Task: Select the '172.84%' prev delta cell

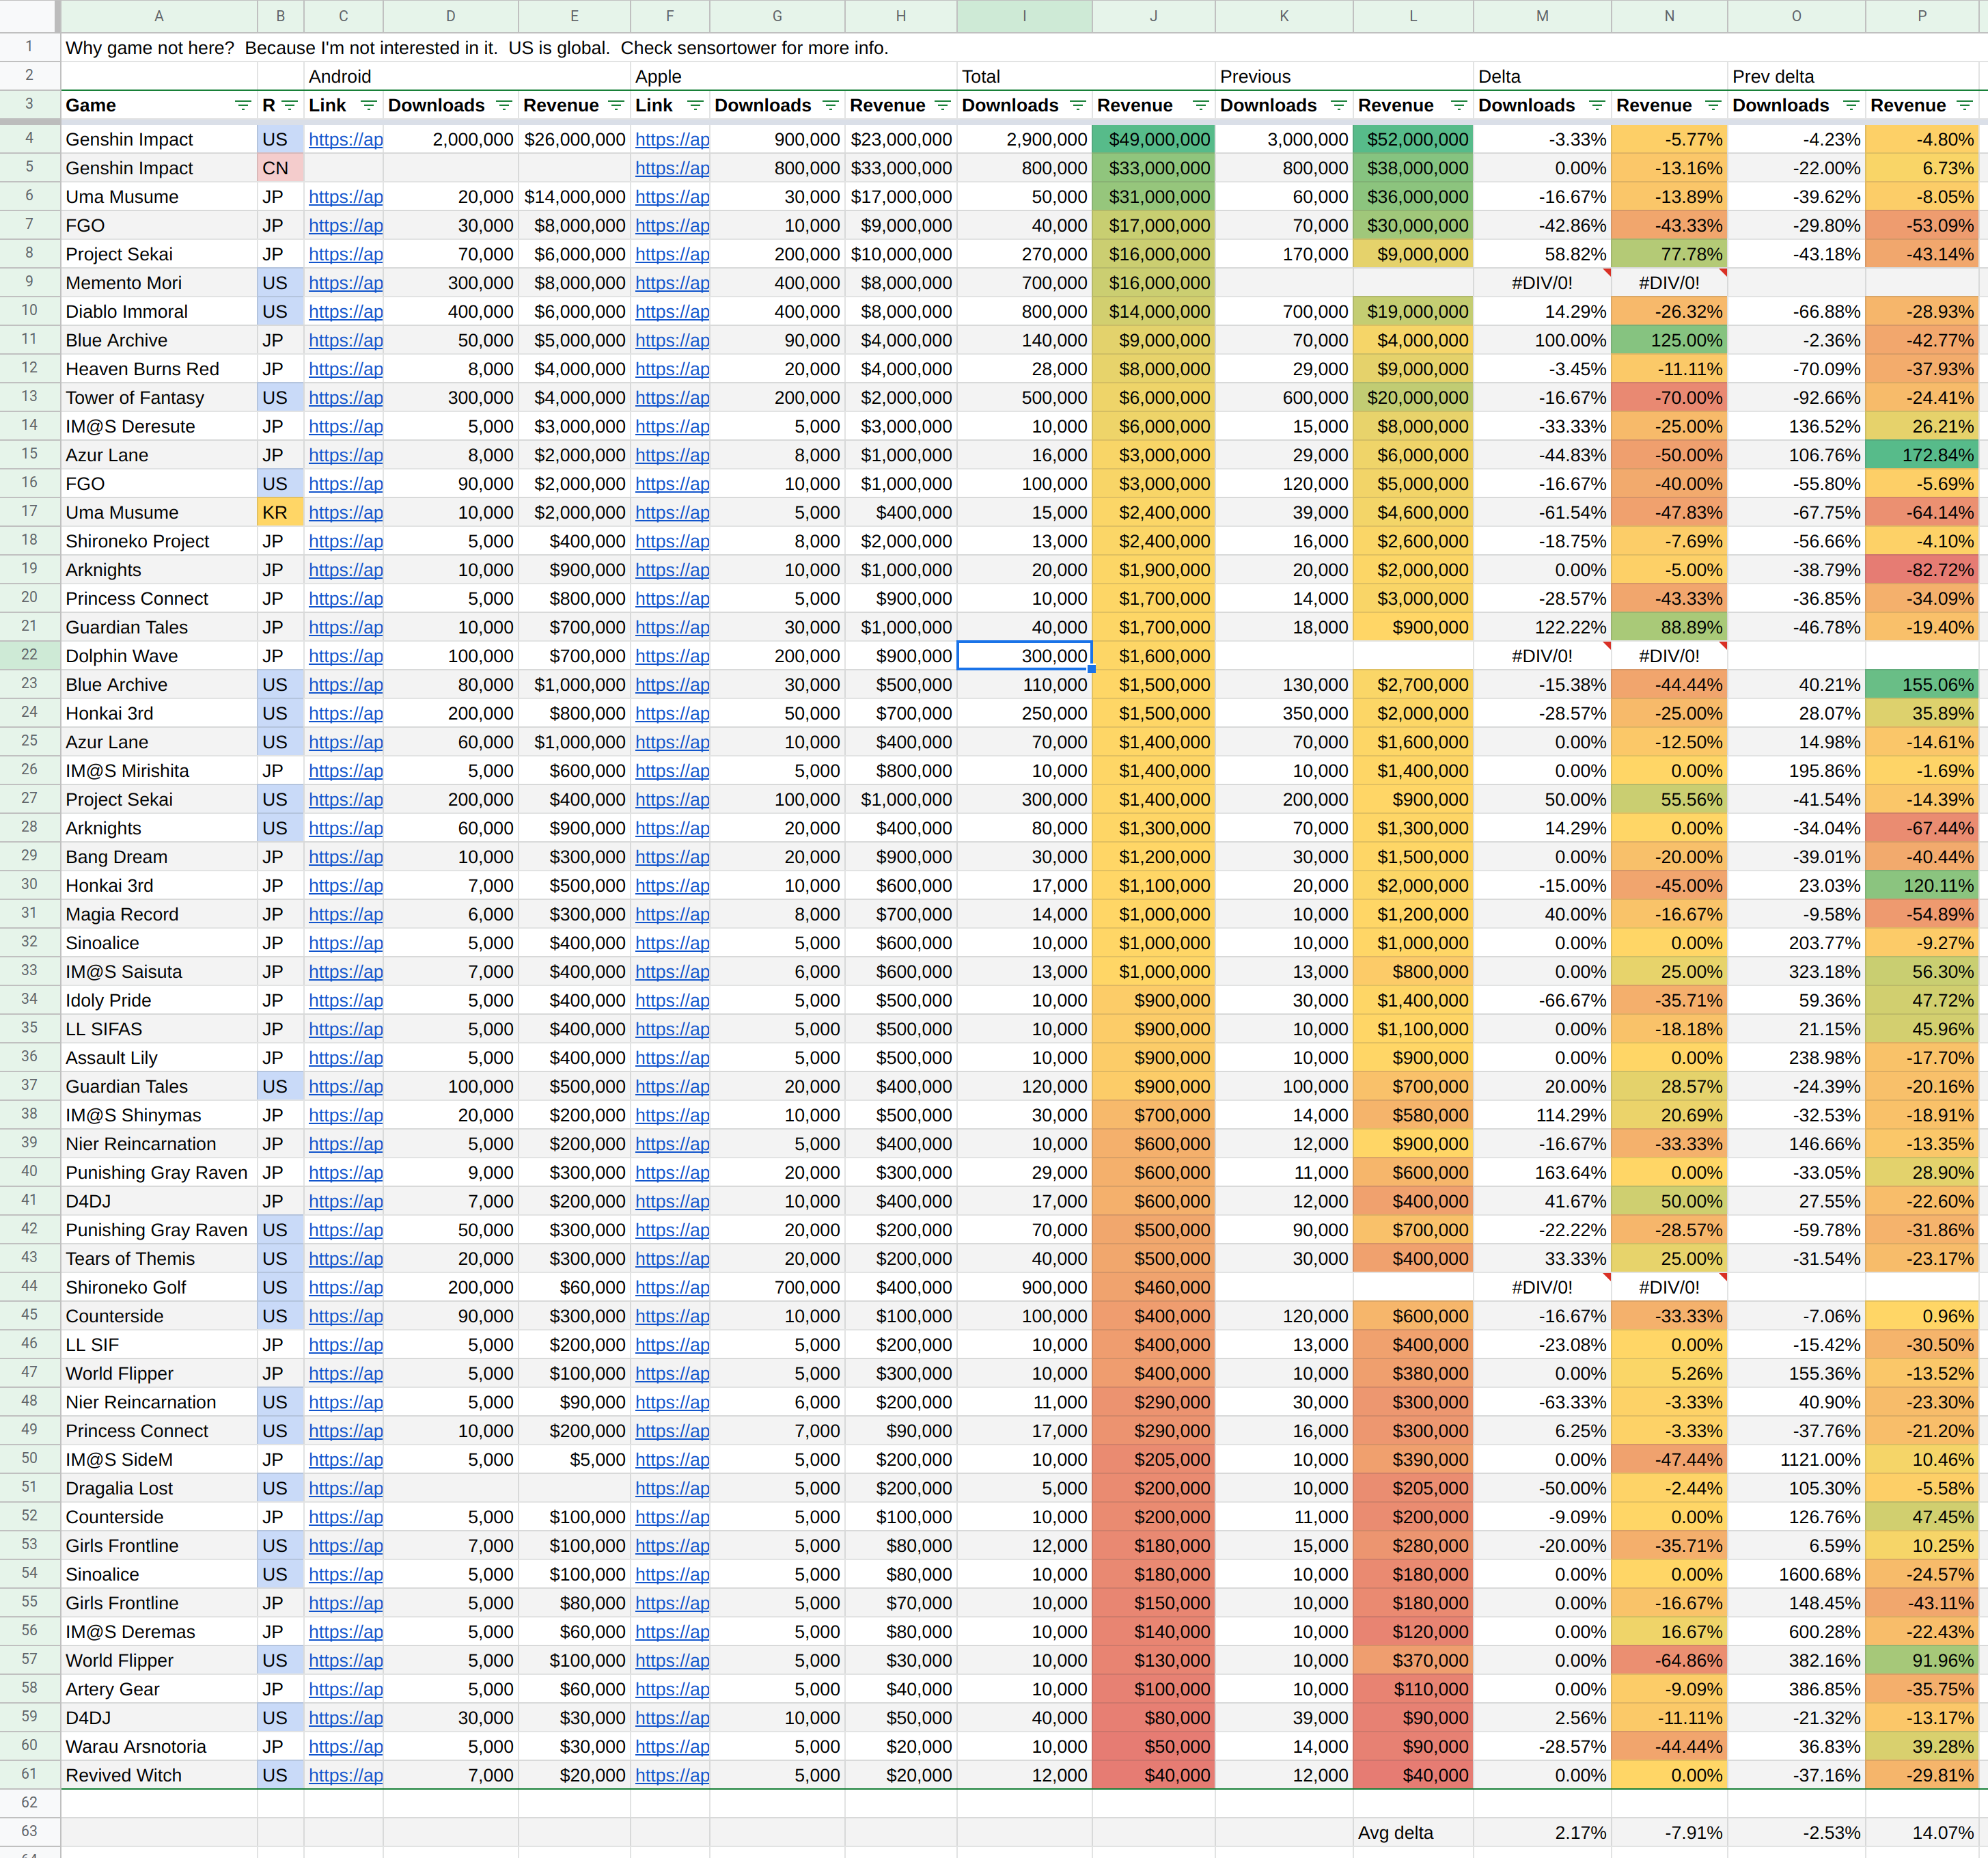Action: point(1922,456)
